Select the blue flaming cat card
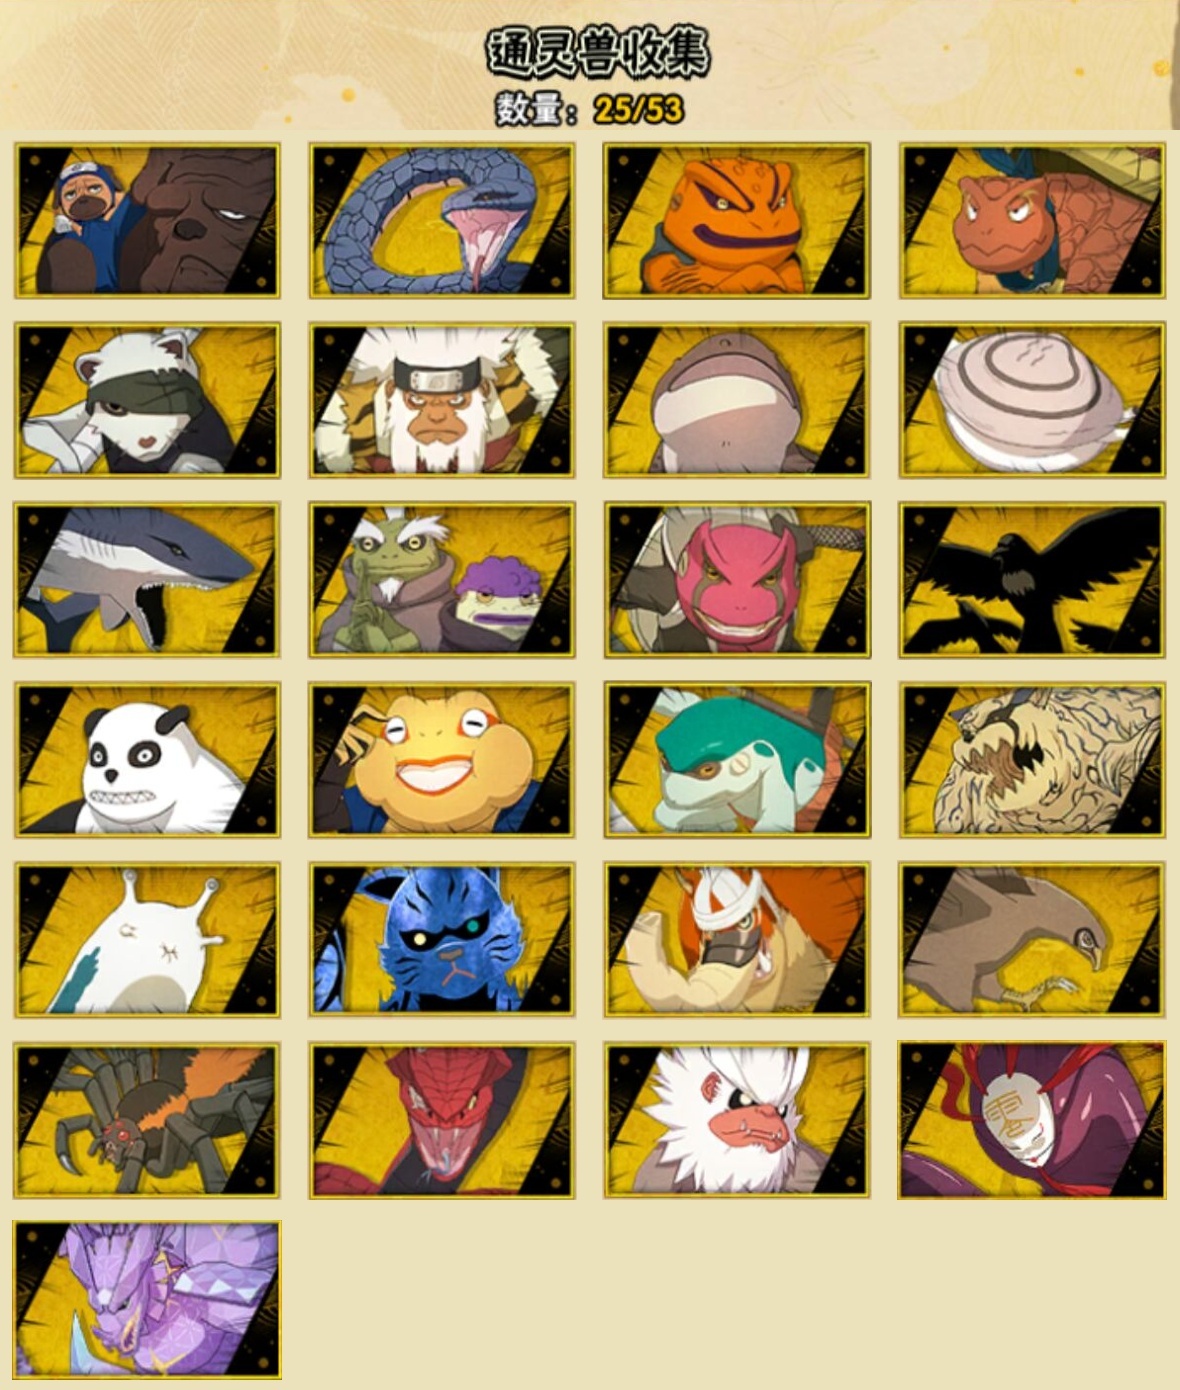This screenshot has height=1390, width=1180. coord(442,940)
